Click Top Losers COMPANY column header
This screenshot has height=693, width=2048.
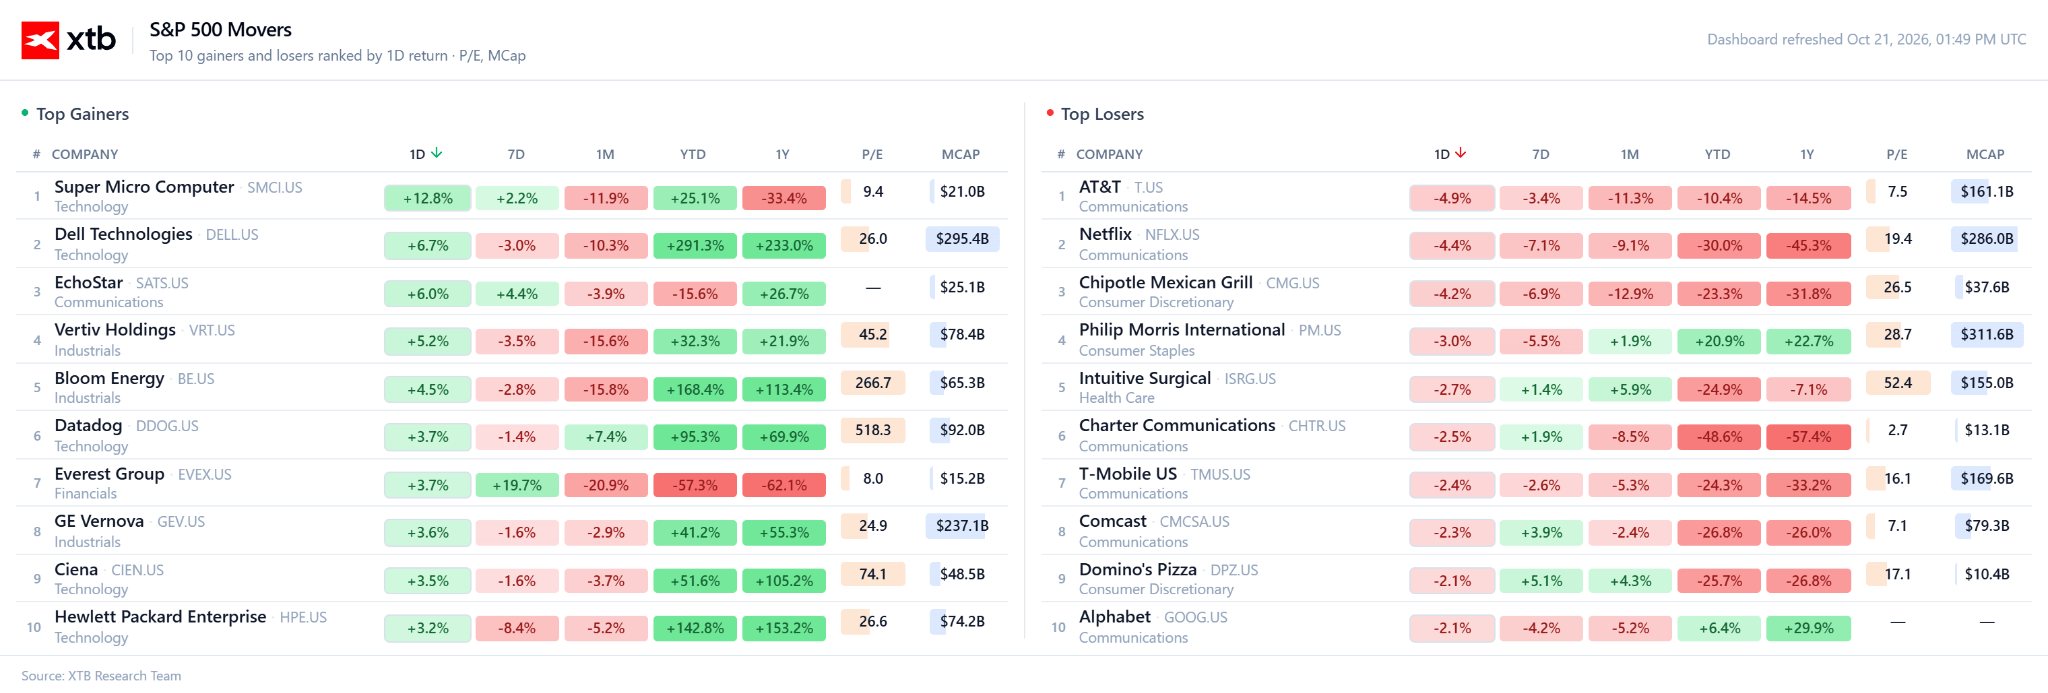click(1109, 154)
